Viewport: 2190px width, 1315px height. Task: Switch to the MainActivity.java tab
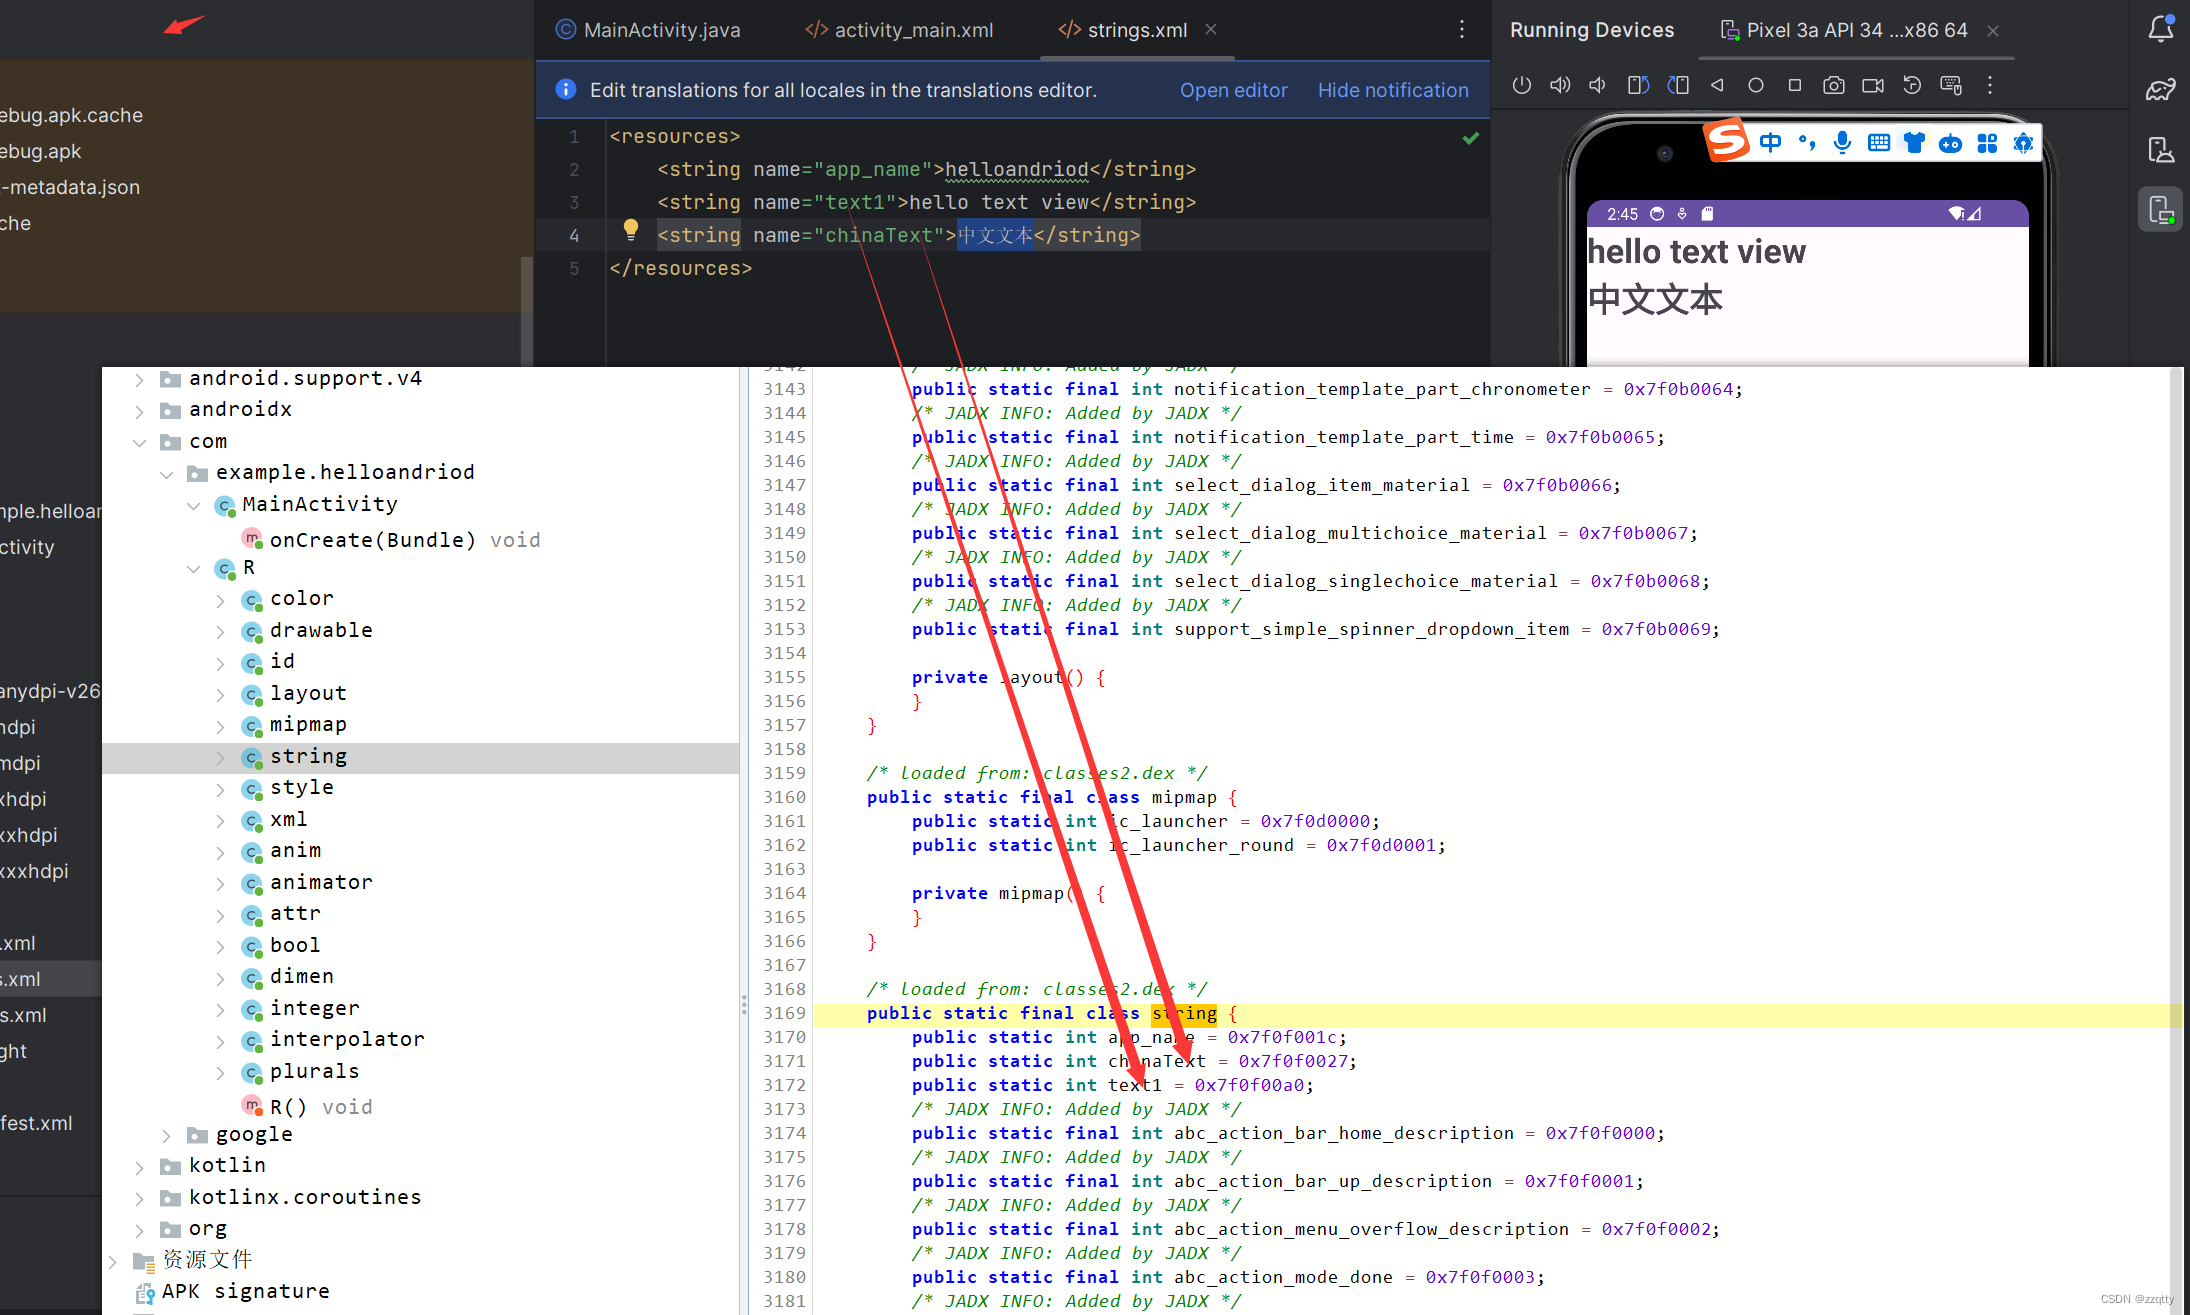(x=660, y=30)
